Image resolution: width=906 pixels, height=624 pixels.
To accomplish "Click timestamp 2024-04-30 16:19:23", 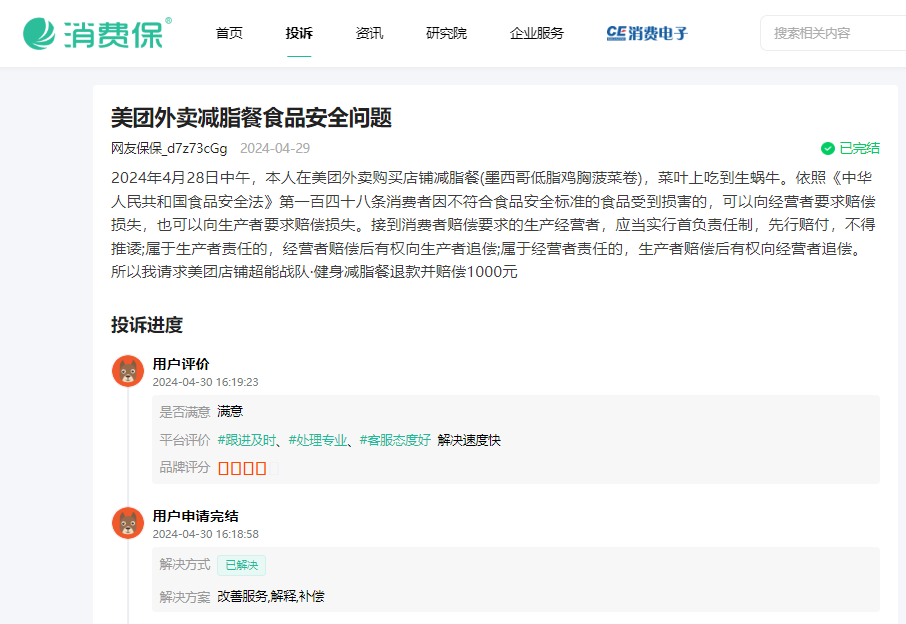I will coord(206,382).
